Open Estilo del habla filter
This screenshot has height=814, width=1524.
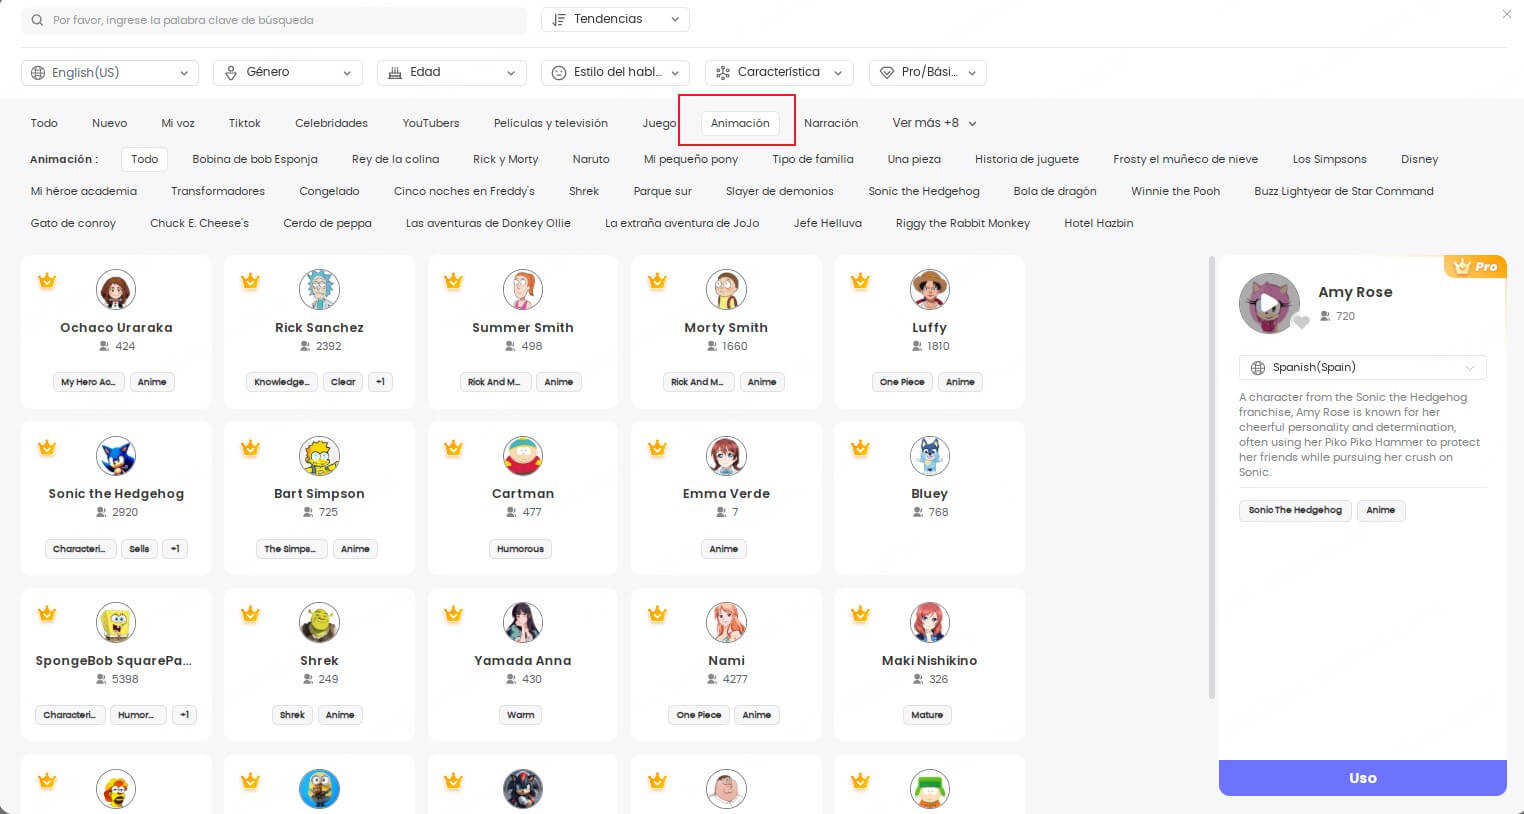click(616, 72)
